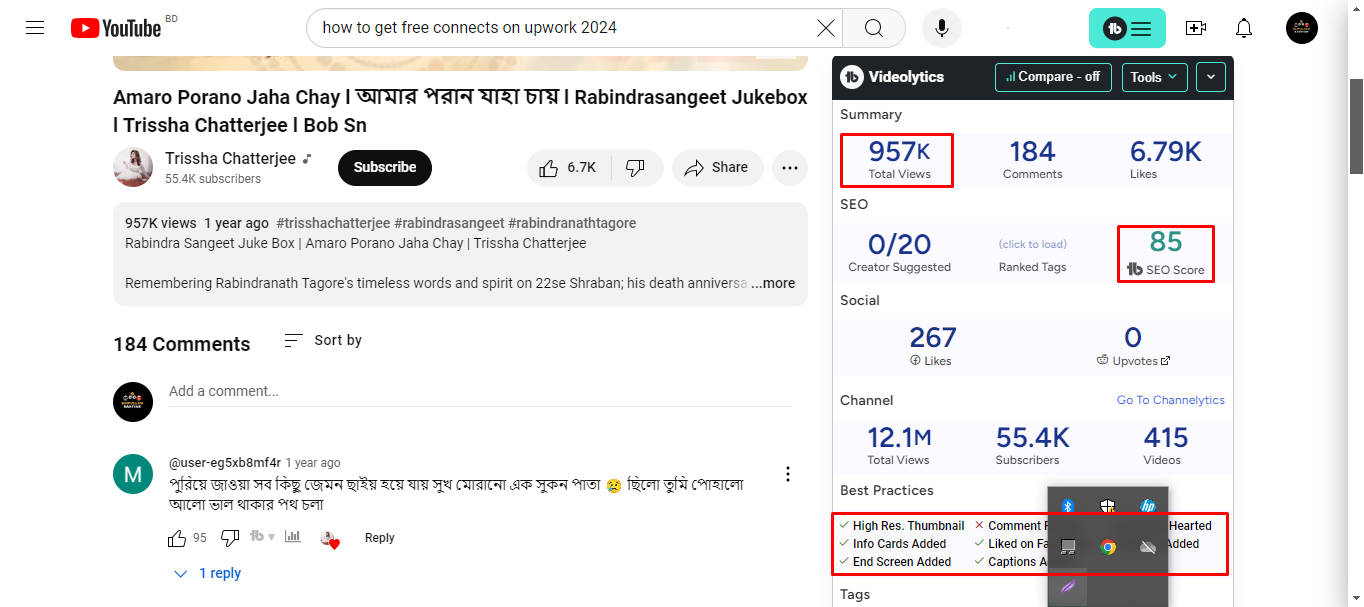Open the purple feather tray icon
The height and width of the screenshot is (607, 1364).
1067,587
